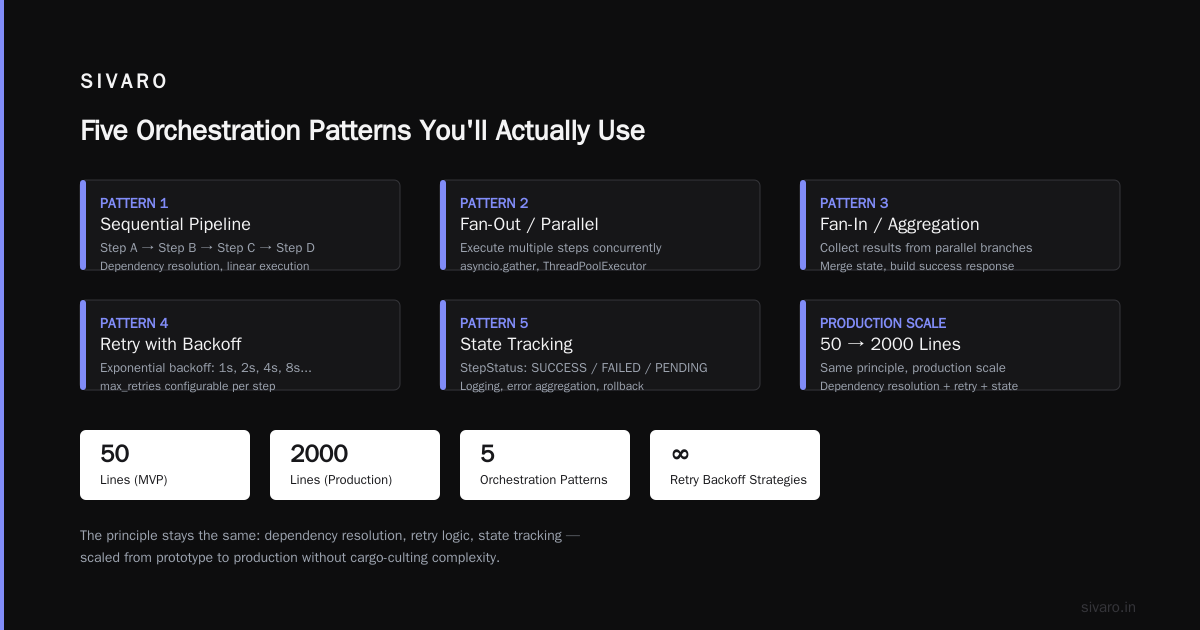Screen dimensions: 1200x630
Task: Click 'StepStatus: SUCCESS / FAILED / PENDING' text
Action: [x=584, y=368]
